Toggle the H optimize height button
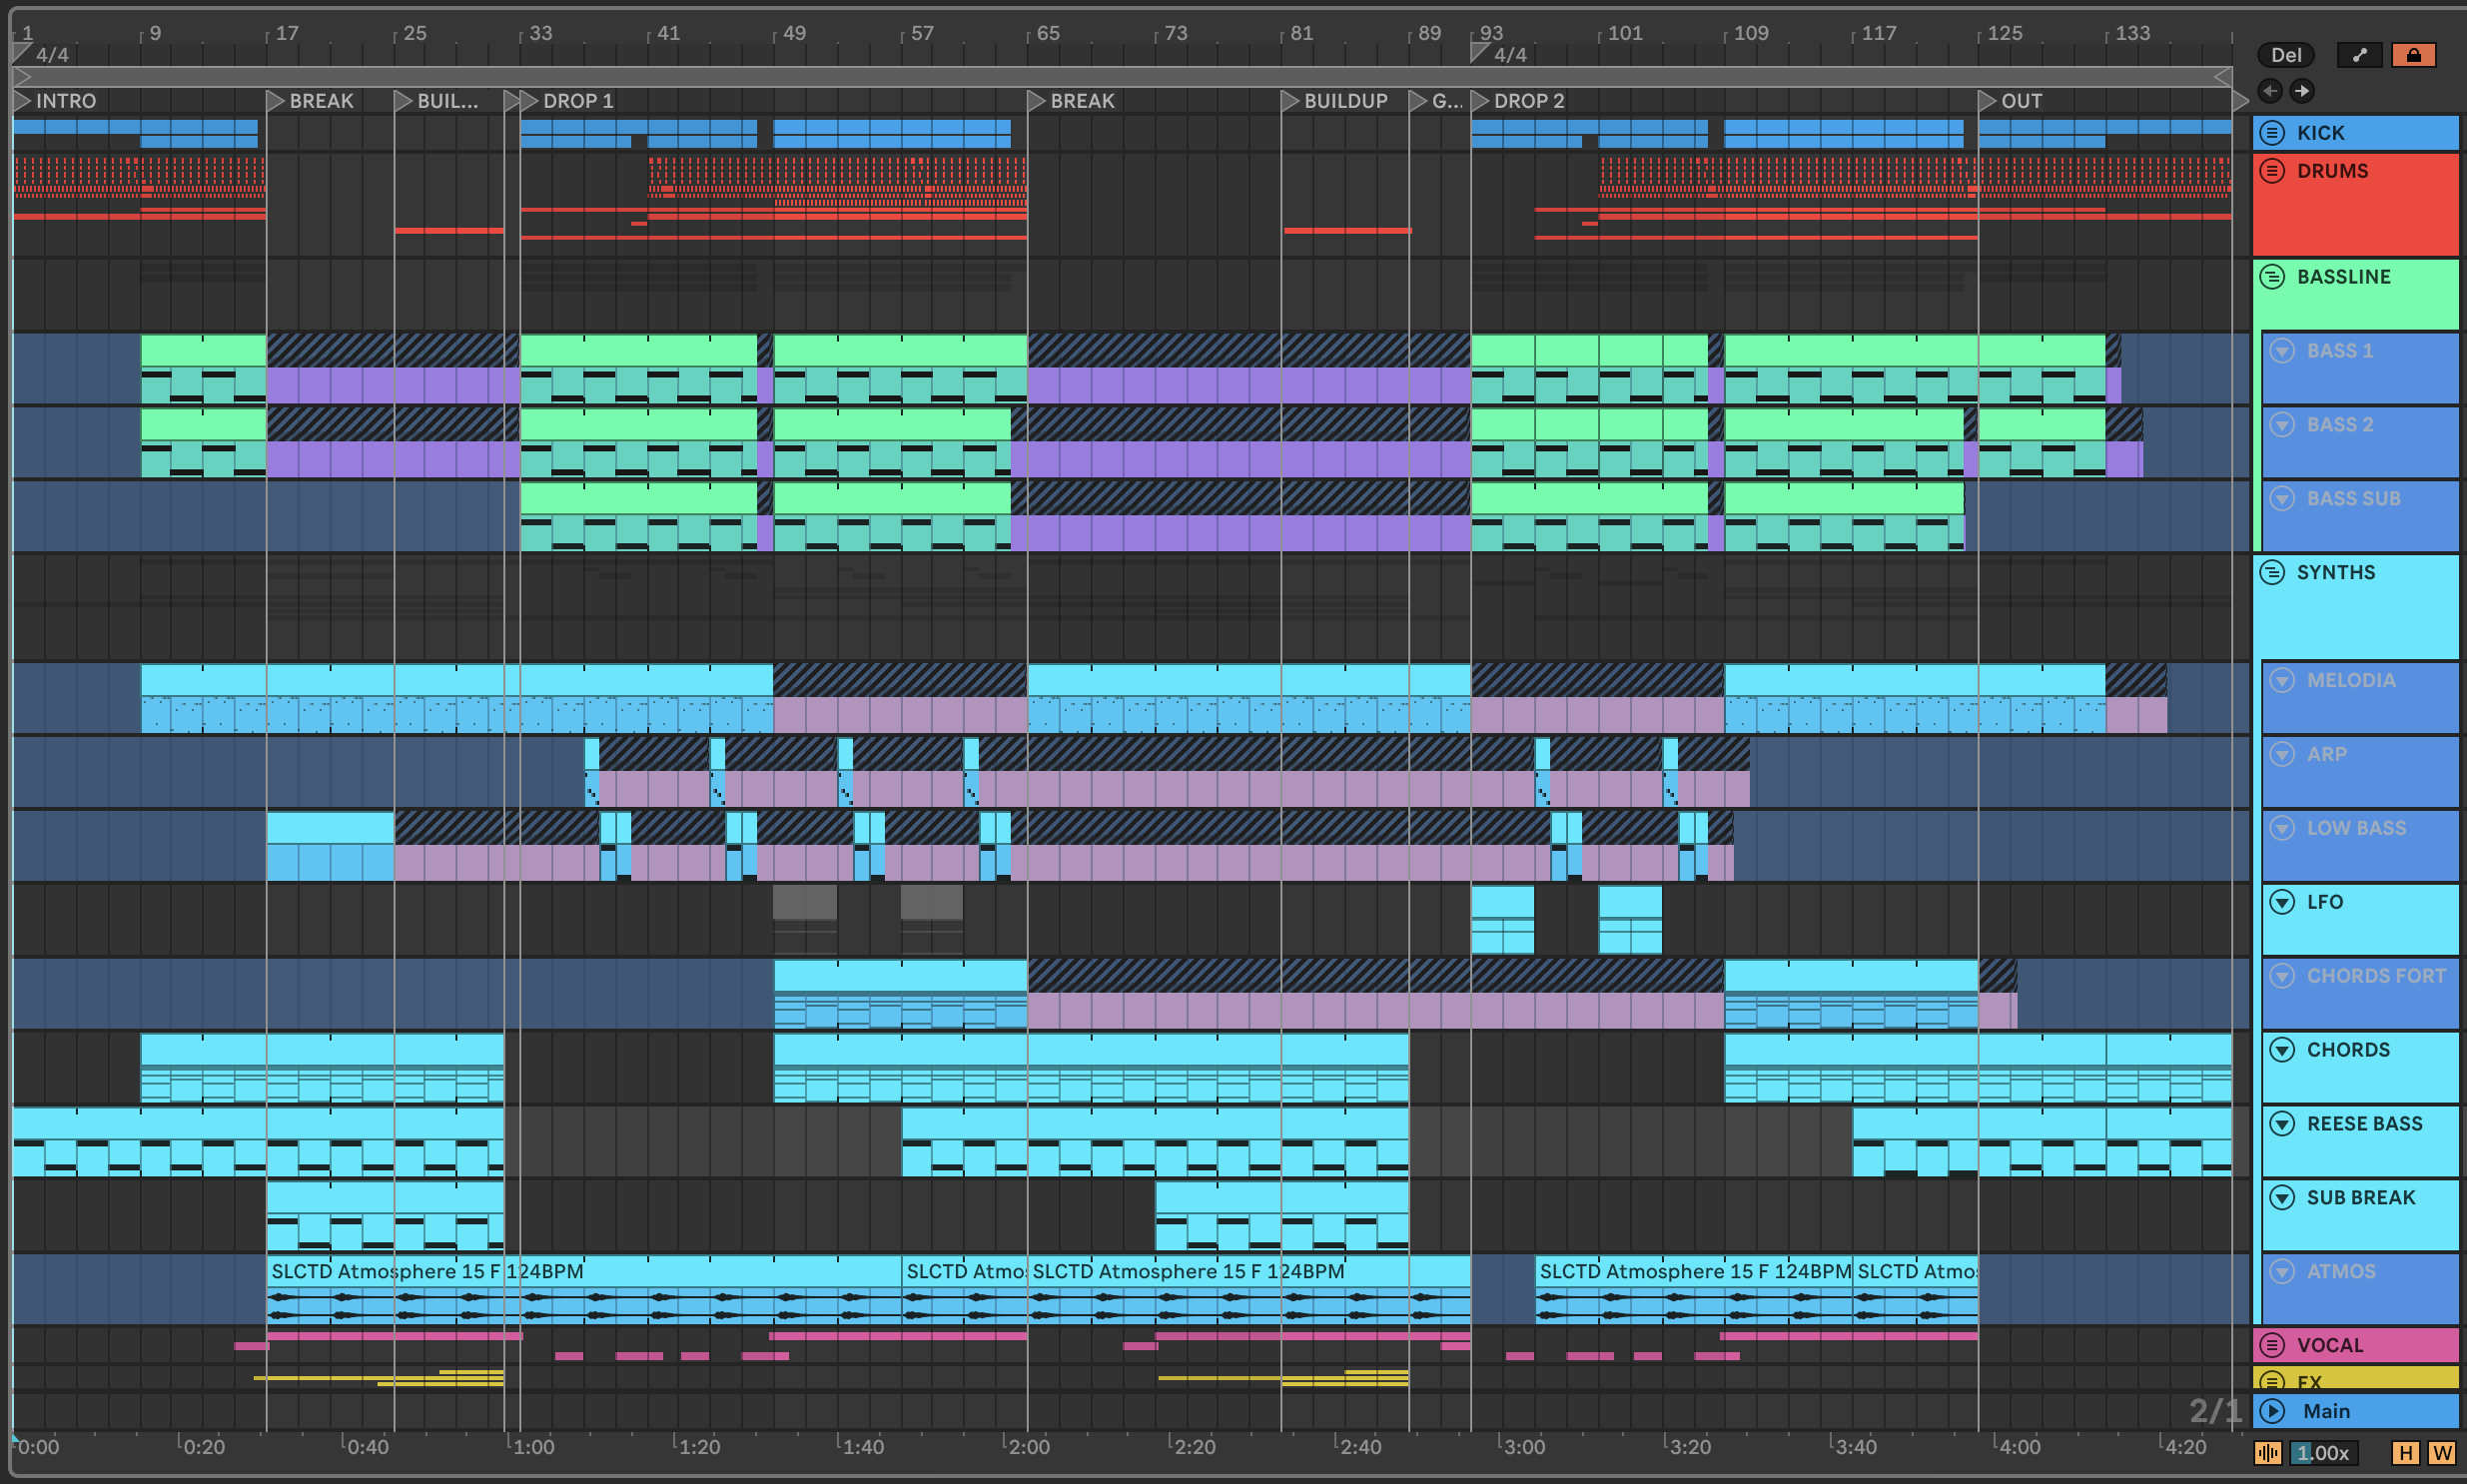2467x1484 pixels. tap(2405, 1453)
